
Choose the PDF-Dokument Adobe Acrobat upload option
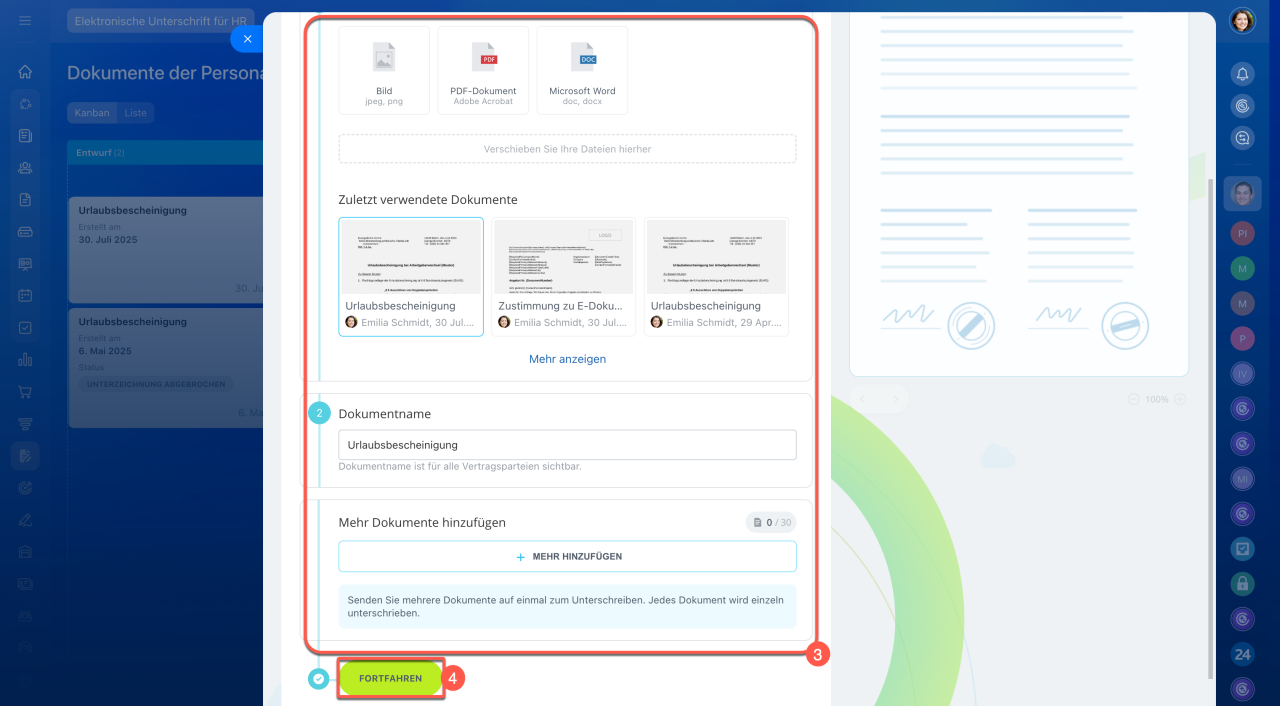483,70
